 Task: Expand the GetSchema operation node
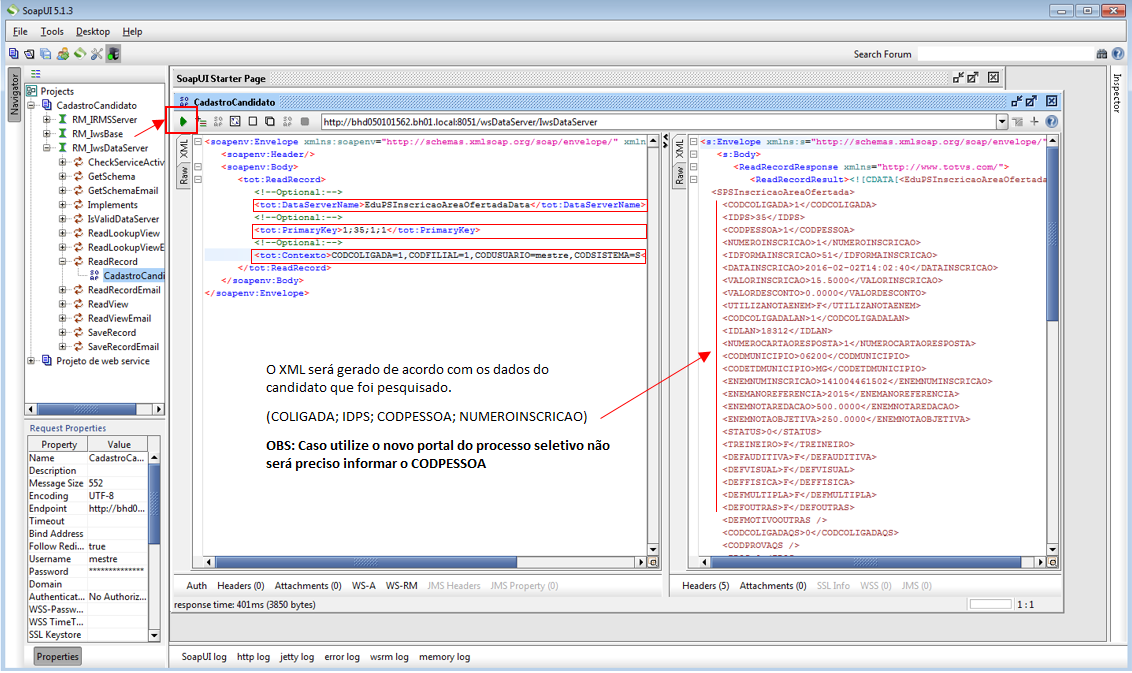64,176
